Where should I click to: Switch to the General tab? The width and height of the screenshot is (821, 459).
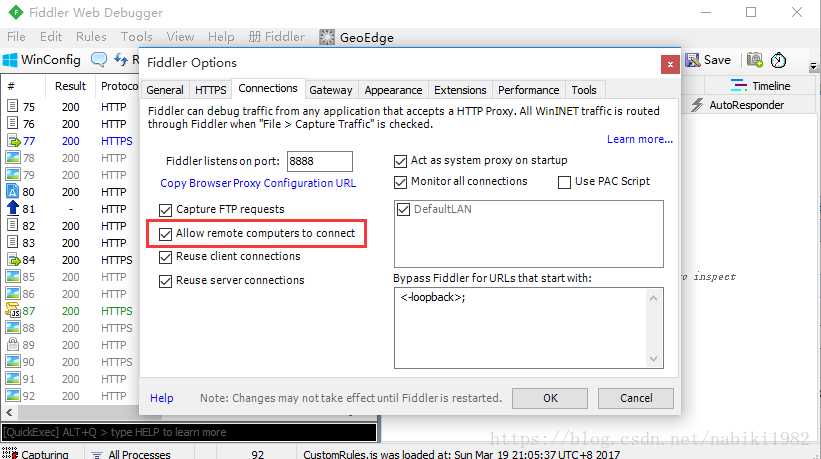point(165,90)
